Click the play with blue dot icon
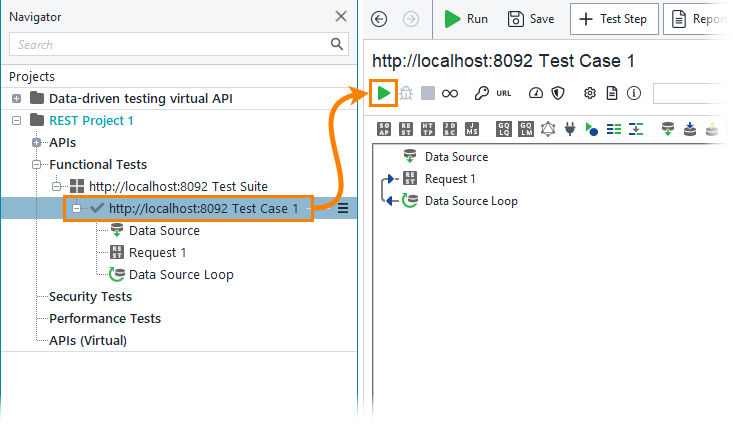Image resolution: width=733 pixels, height=425 pixels. click(x=591, y=129)
